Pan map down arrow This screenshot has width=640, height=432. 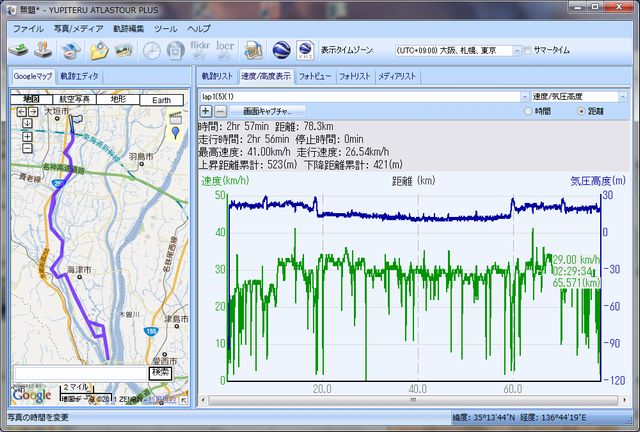(27, 123)
